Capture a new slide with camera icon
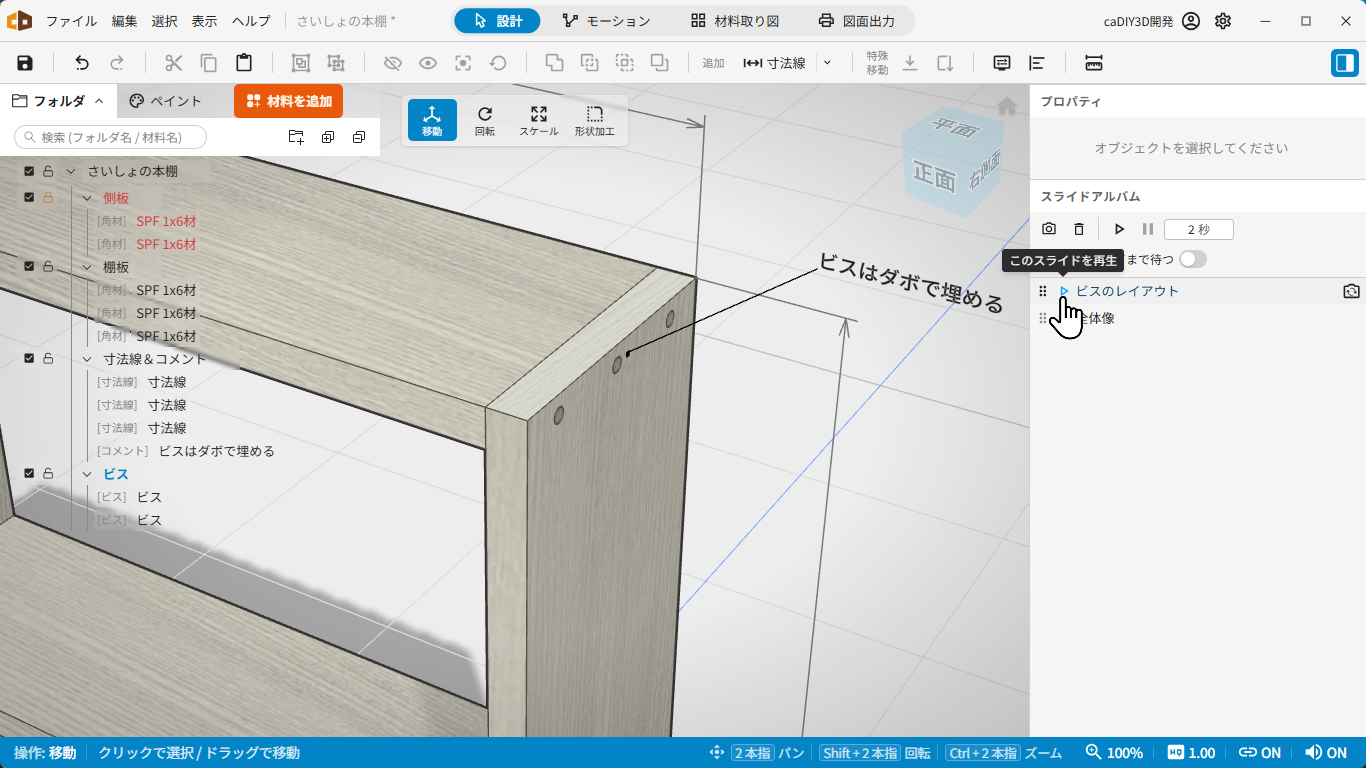 pyautogui.click(x=1049, y=229)
